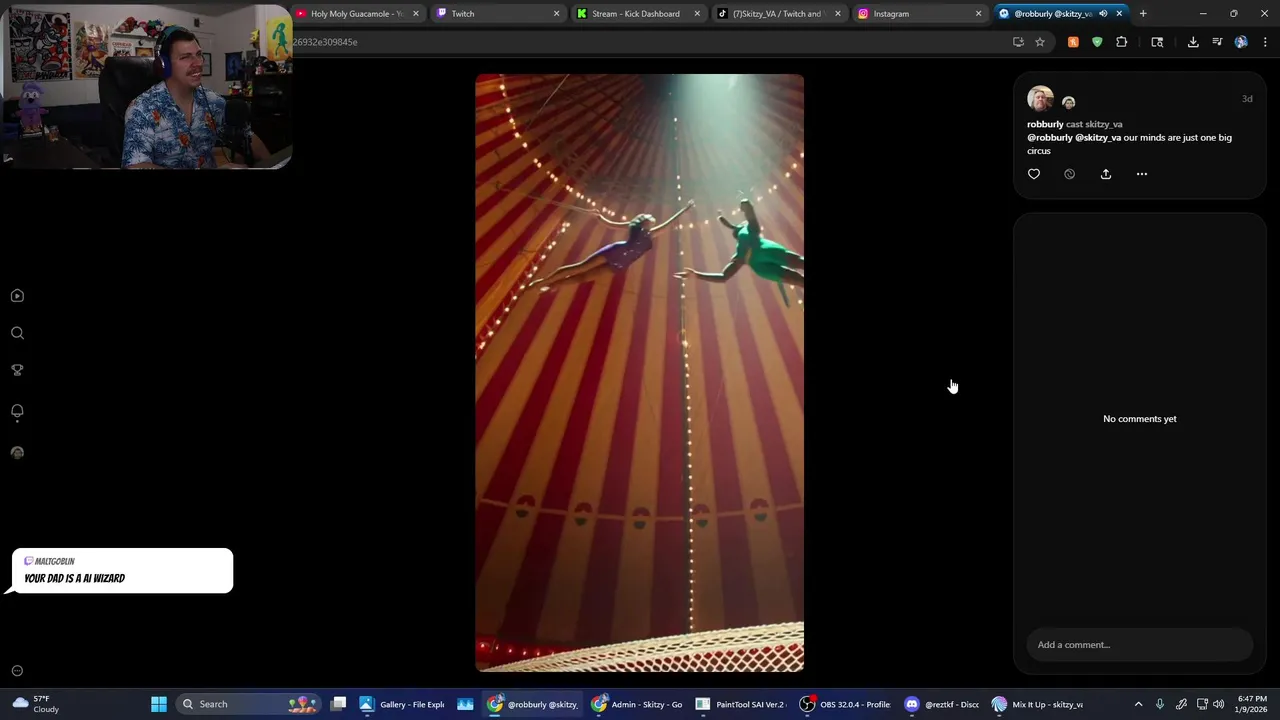The height and width of the screenshot is (720, 1280).
Task: Open search from the left sidebar magnifier
Action: (17, 333)
